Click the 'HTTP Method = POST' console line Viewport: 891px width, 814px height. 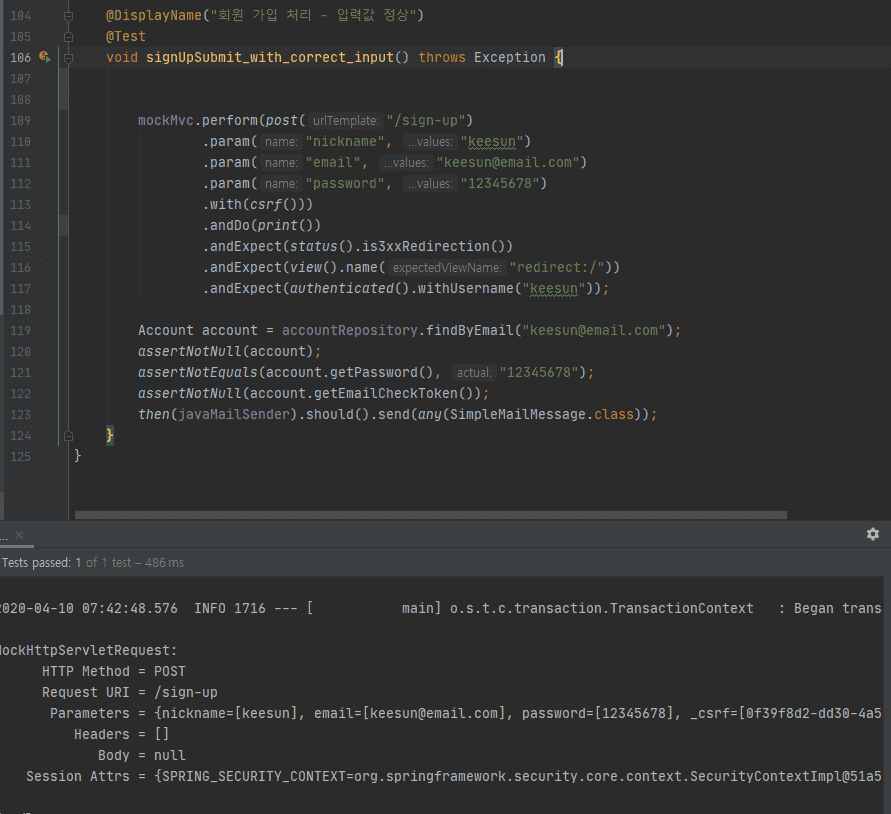pyautogui.click(x=114, y=671)
